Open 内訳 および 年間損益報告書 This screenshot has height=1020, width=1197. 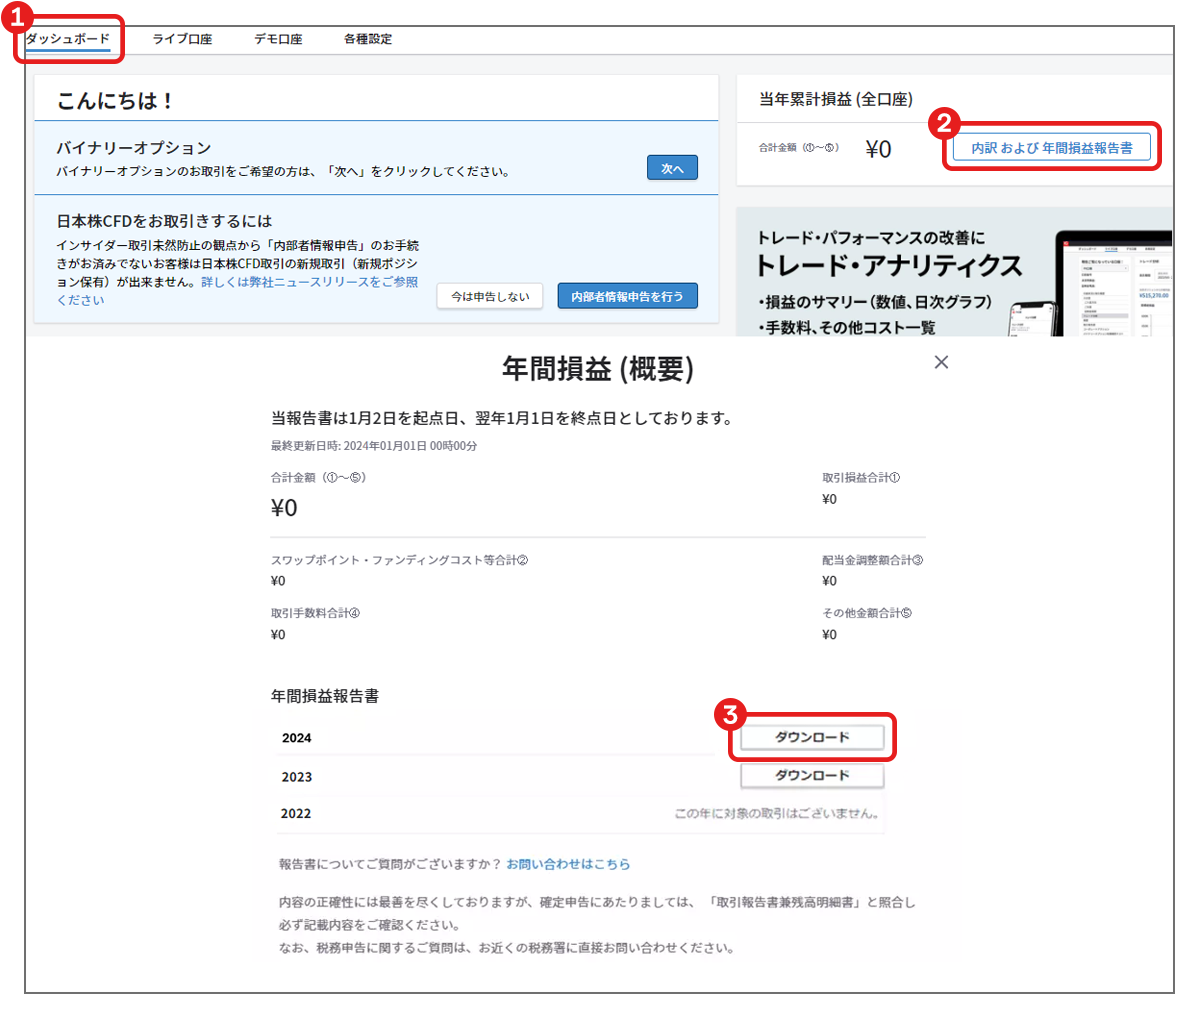coord(1051,146)
